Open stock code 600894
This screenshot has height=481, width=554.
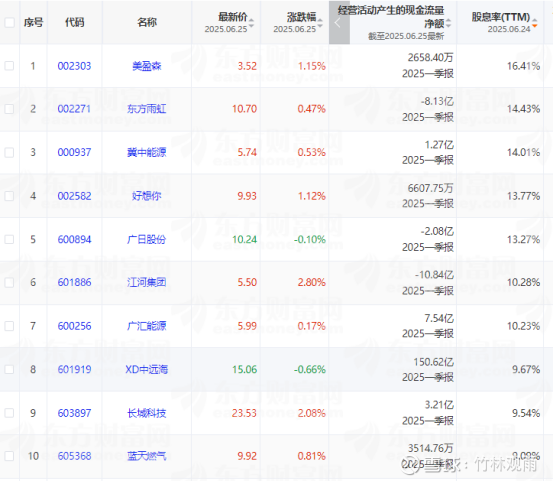click(74, 239)
